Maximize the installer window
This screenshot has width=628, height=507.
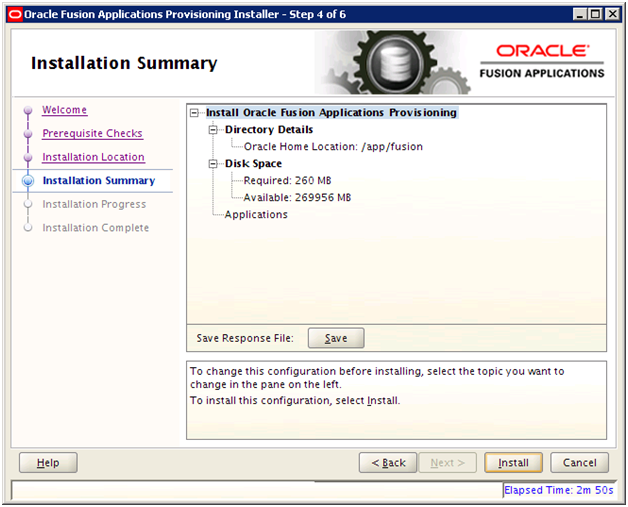coord(596,15)
